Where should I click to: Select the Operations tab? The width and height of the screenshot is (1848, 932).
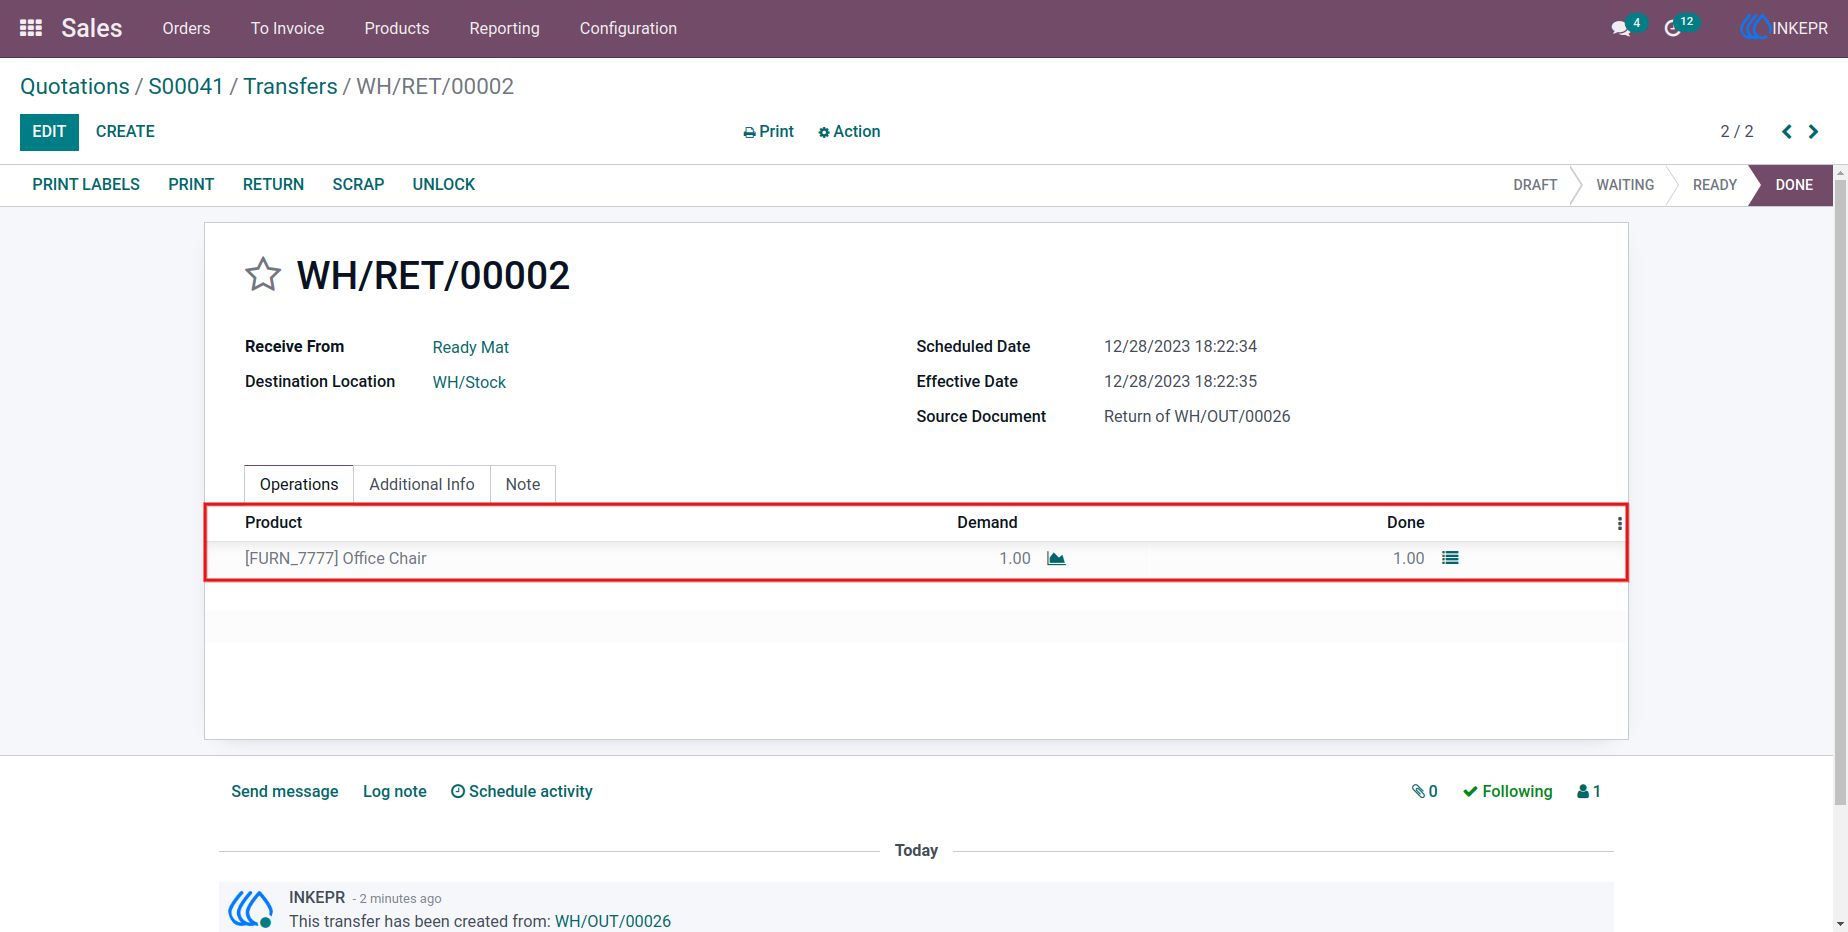(x=299, y=484)
